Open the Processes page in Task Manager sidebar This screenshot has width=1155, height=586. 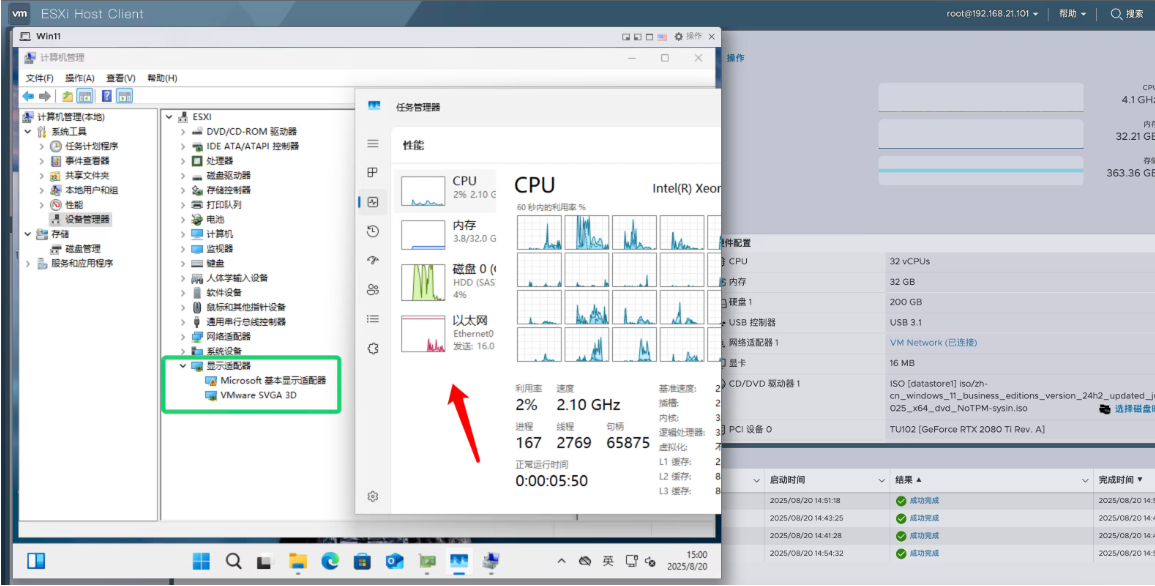point(373,172)
